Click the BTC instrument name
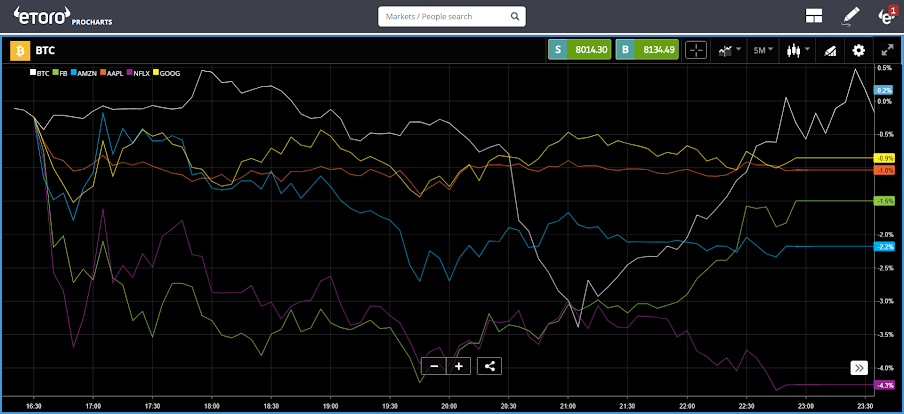 [x=45, y=51]
